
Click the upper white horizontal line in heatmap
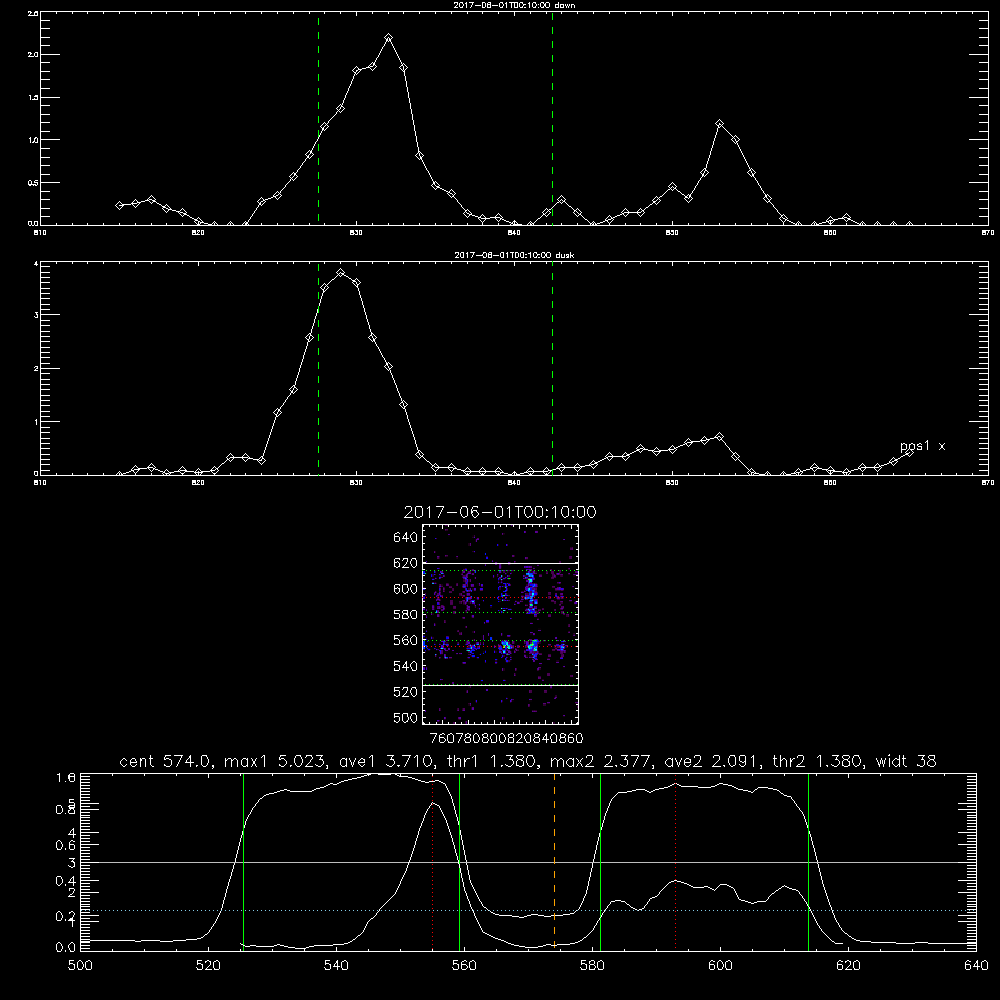pos(501,563)
